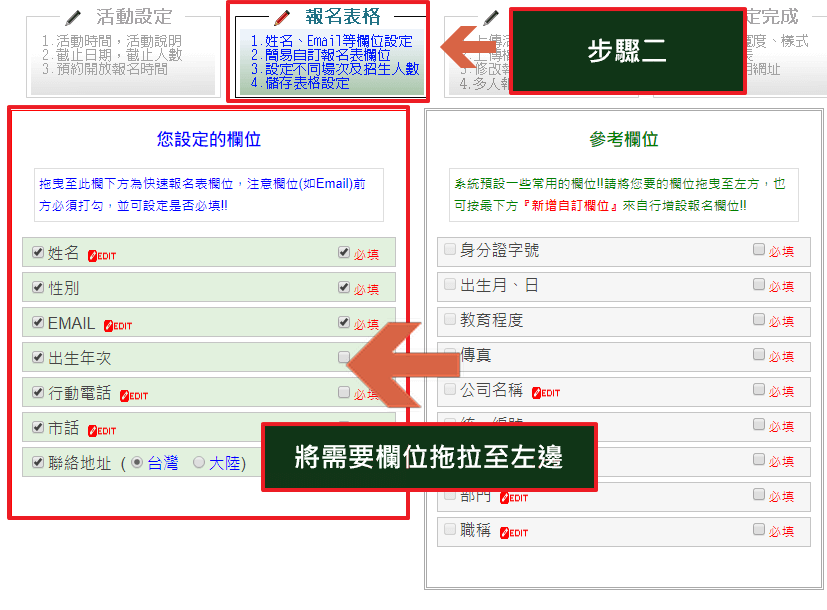The image size is (827, 610).
Task: Open the 報名表格 step tab
Action: point(331,51)
